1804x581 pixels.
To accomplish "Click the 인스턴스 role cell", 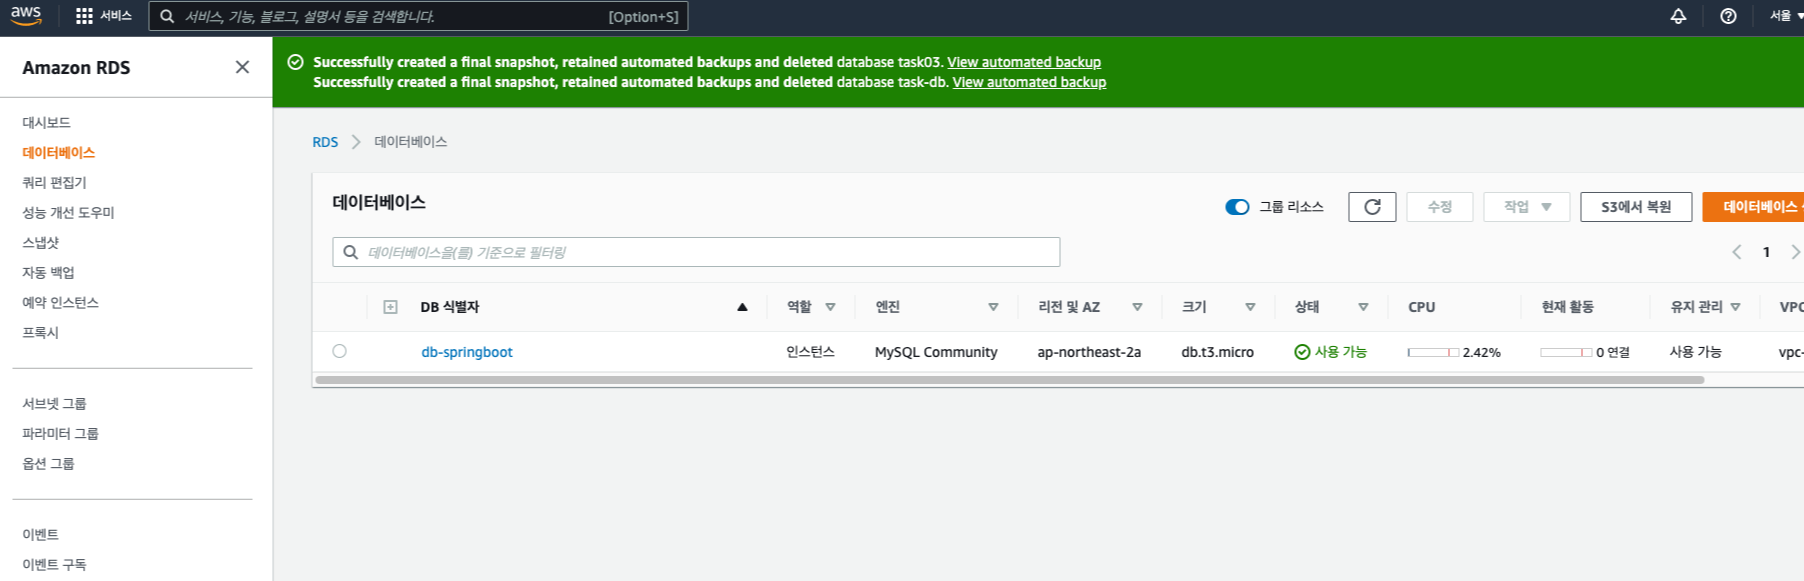I will coord(810,352).
